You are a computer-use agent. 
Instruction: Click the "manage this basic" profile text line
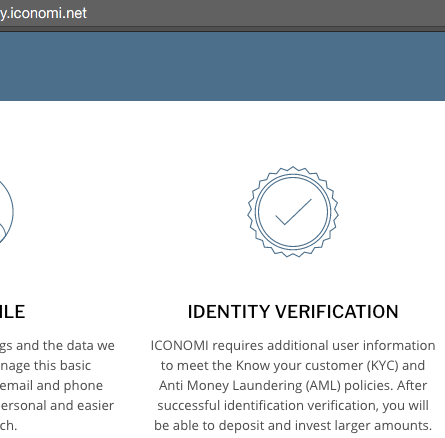click(45, 366)
